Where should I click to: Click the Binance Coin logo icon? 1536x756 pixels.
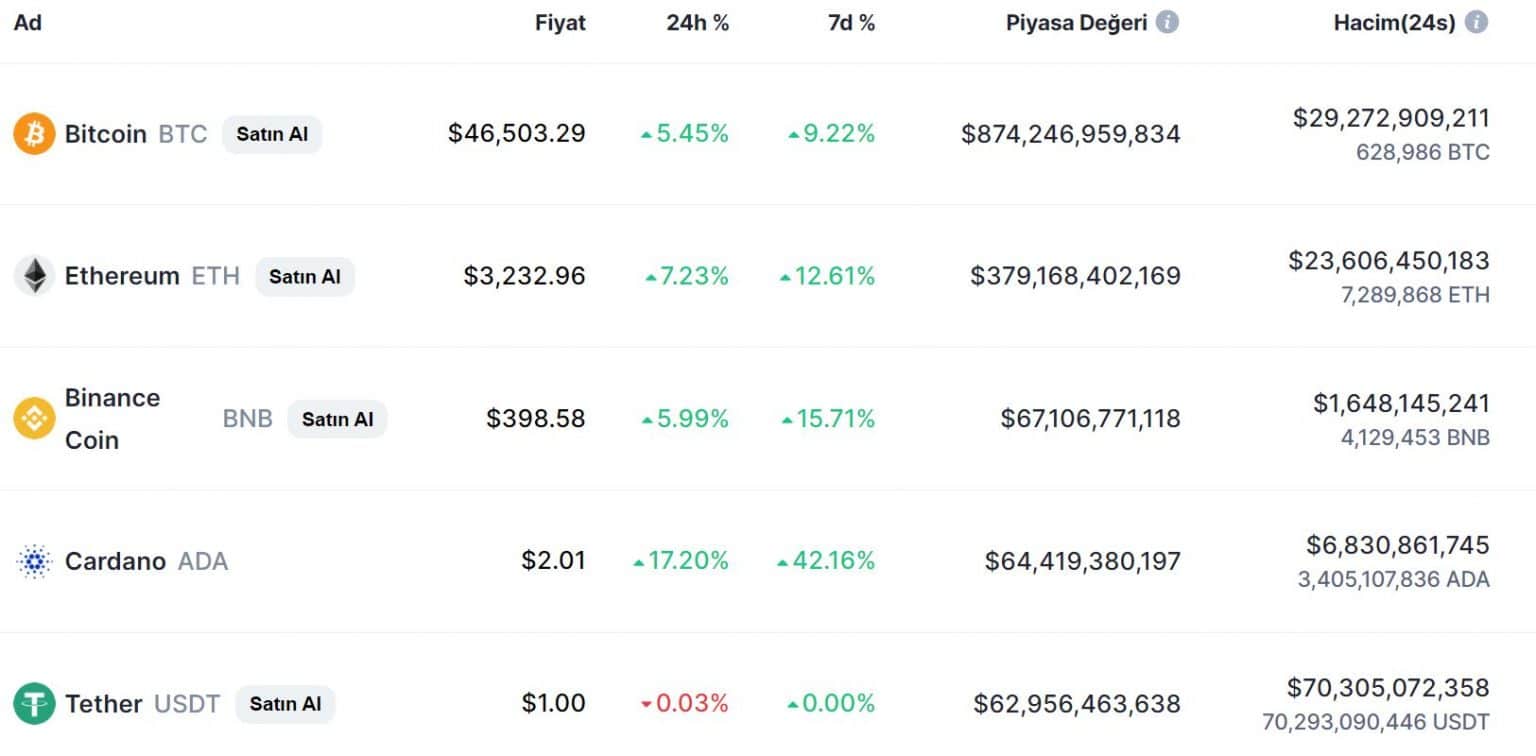34,418
